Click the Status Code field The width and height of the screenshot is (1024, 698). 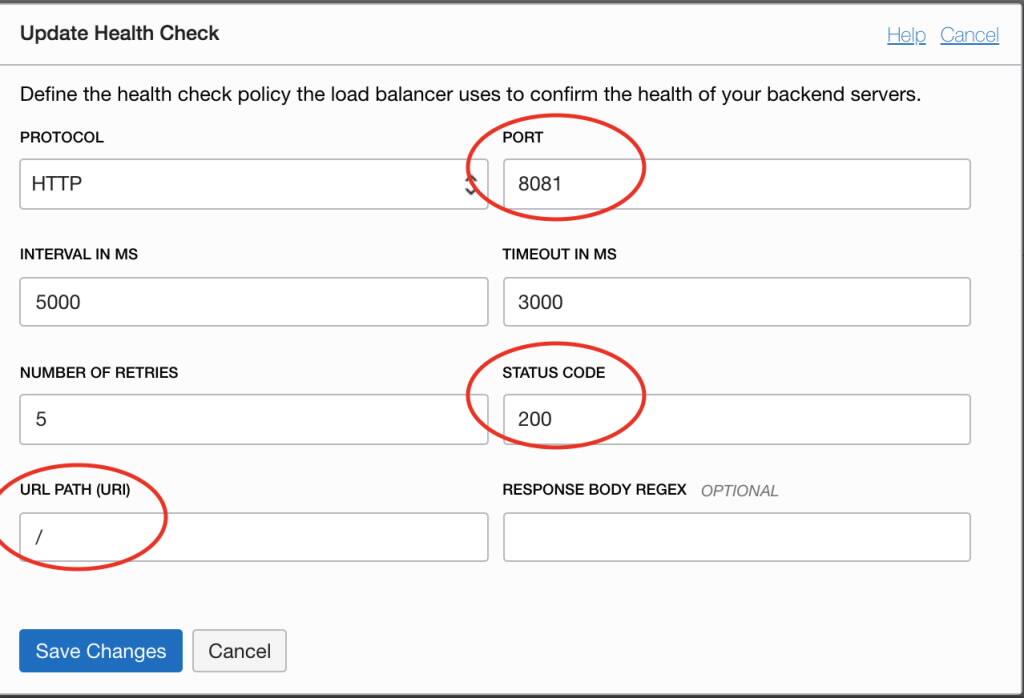click(736, 419)
